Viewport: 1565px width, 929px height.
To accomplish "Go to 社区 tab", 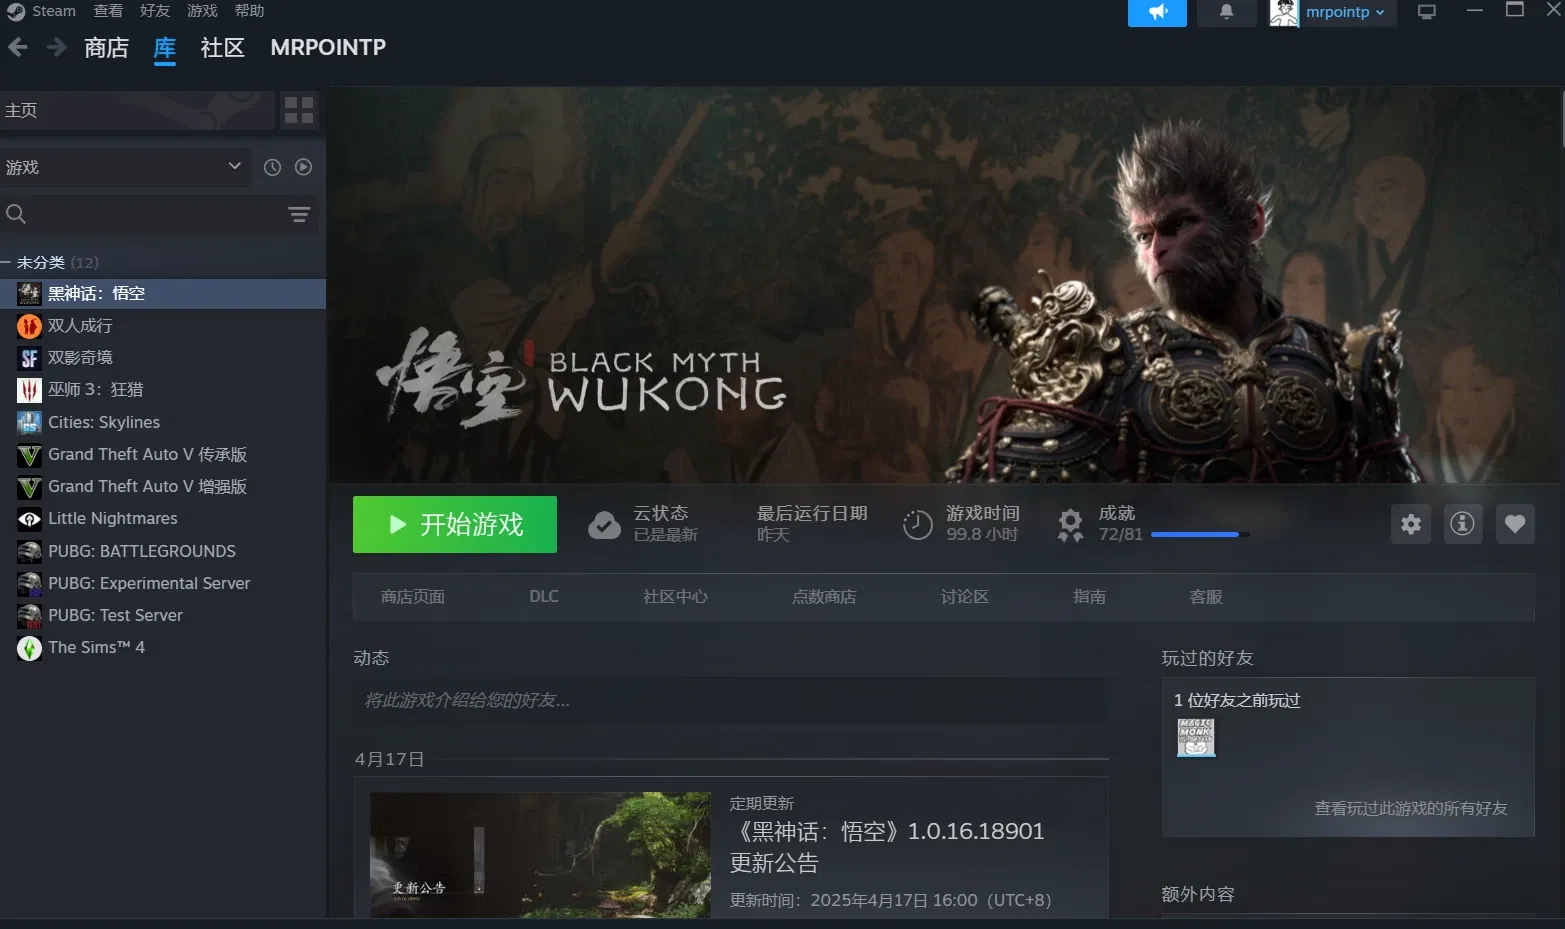I will click(x=222, y=47).
